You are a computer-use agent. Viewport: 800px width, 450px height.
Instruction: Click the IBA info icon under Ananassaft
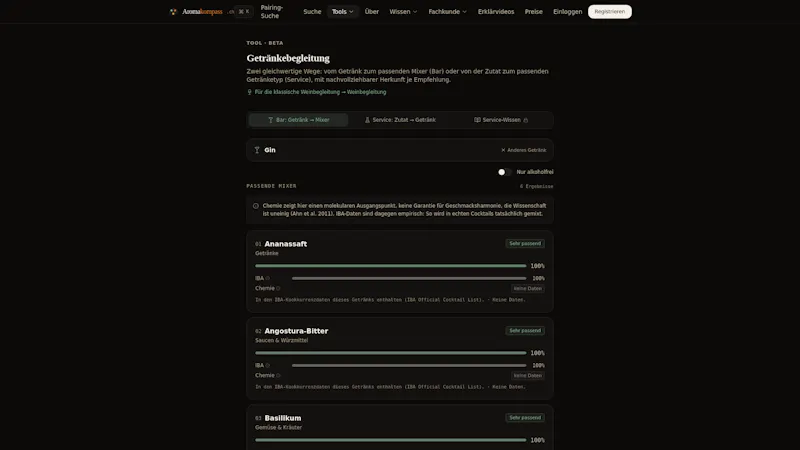tap(268, 279)
